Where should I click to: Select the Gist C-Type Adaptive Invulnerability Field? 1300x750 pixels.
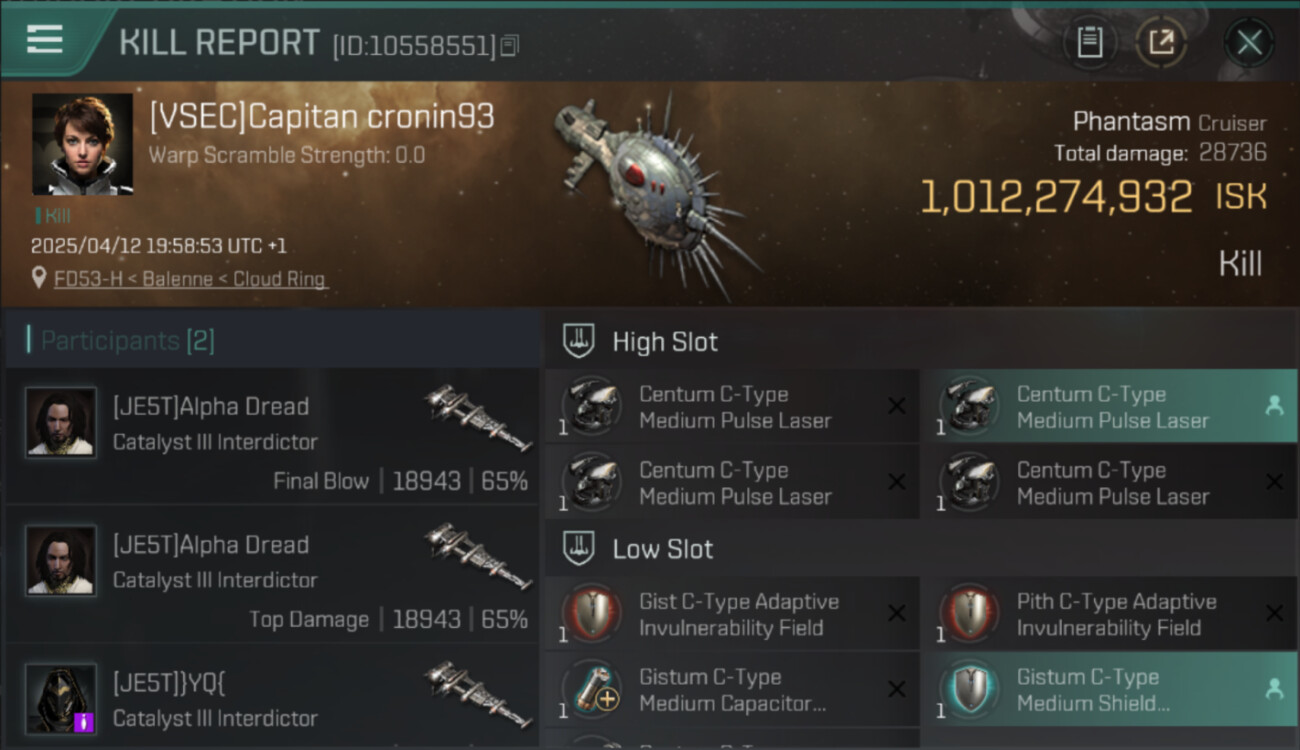tap(732, 614)
